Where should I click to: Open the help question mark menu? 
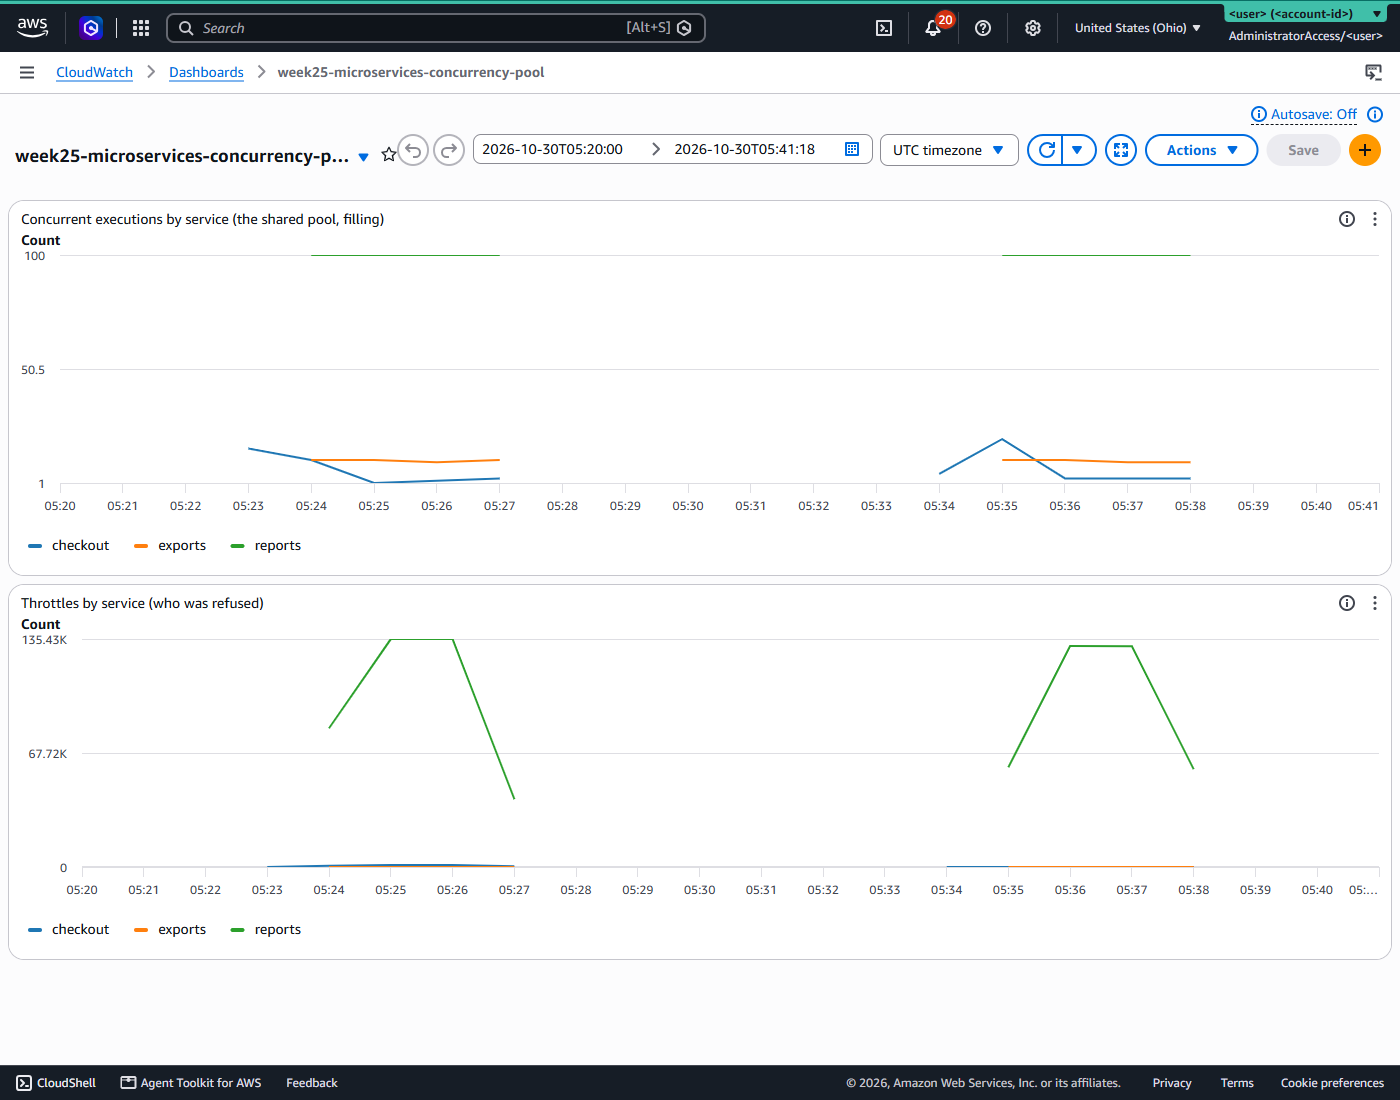click(x=983, y=28)
